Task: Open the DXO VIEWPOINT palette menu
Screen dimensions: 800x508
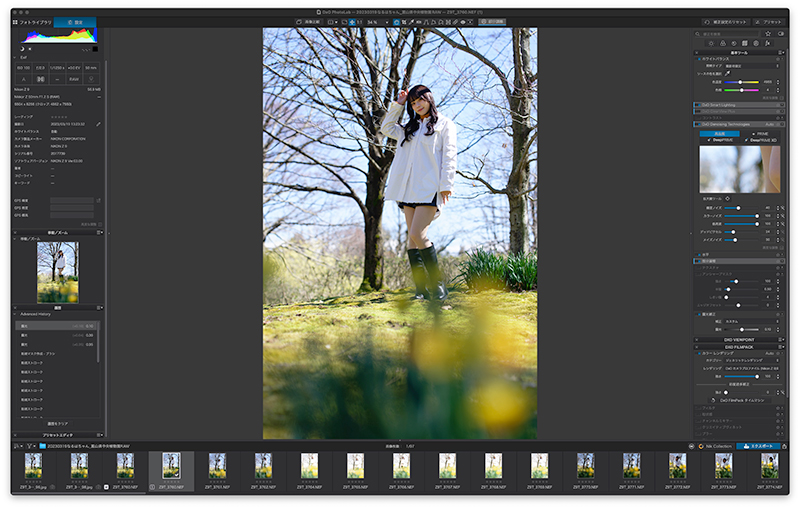Action: 781,340
